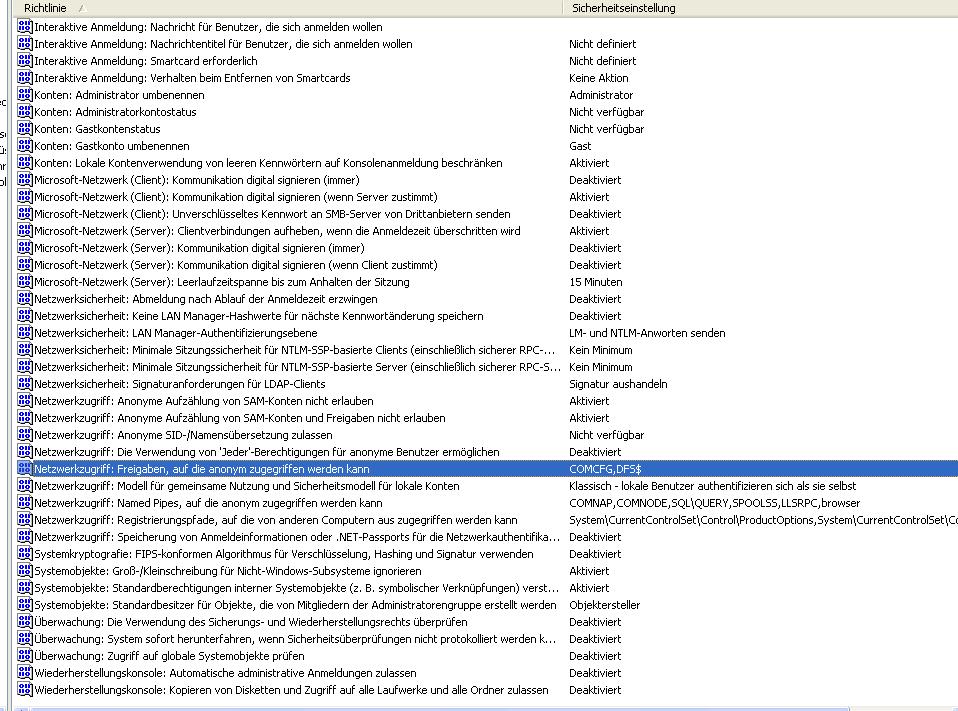This screenshot has width=958, height=711.
Task: Click the icon next to "Konten: Administratorkontostatus"
Action: click(24, 112)
